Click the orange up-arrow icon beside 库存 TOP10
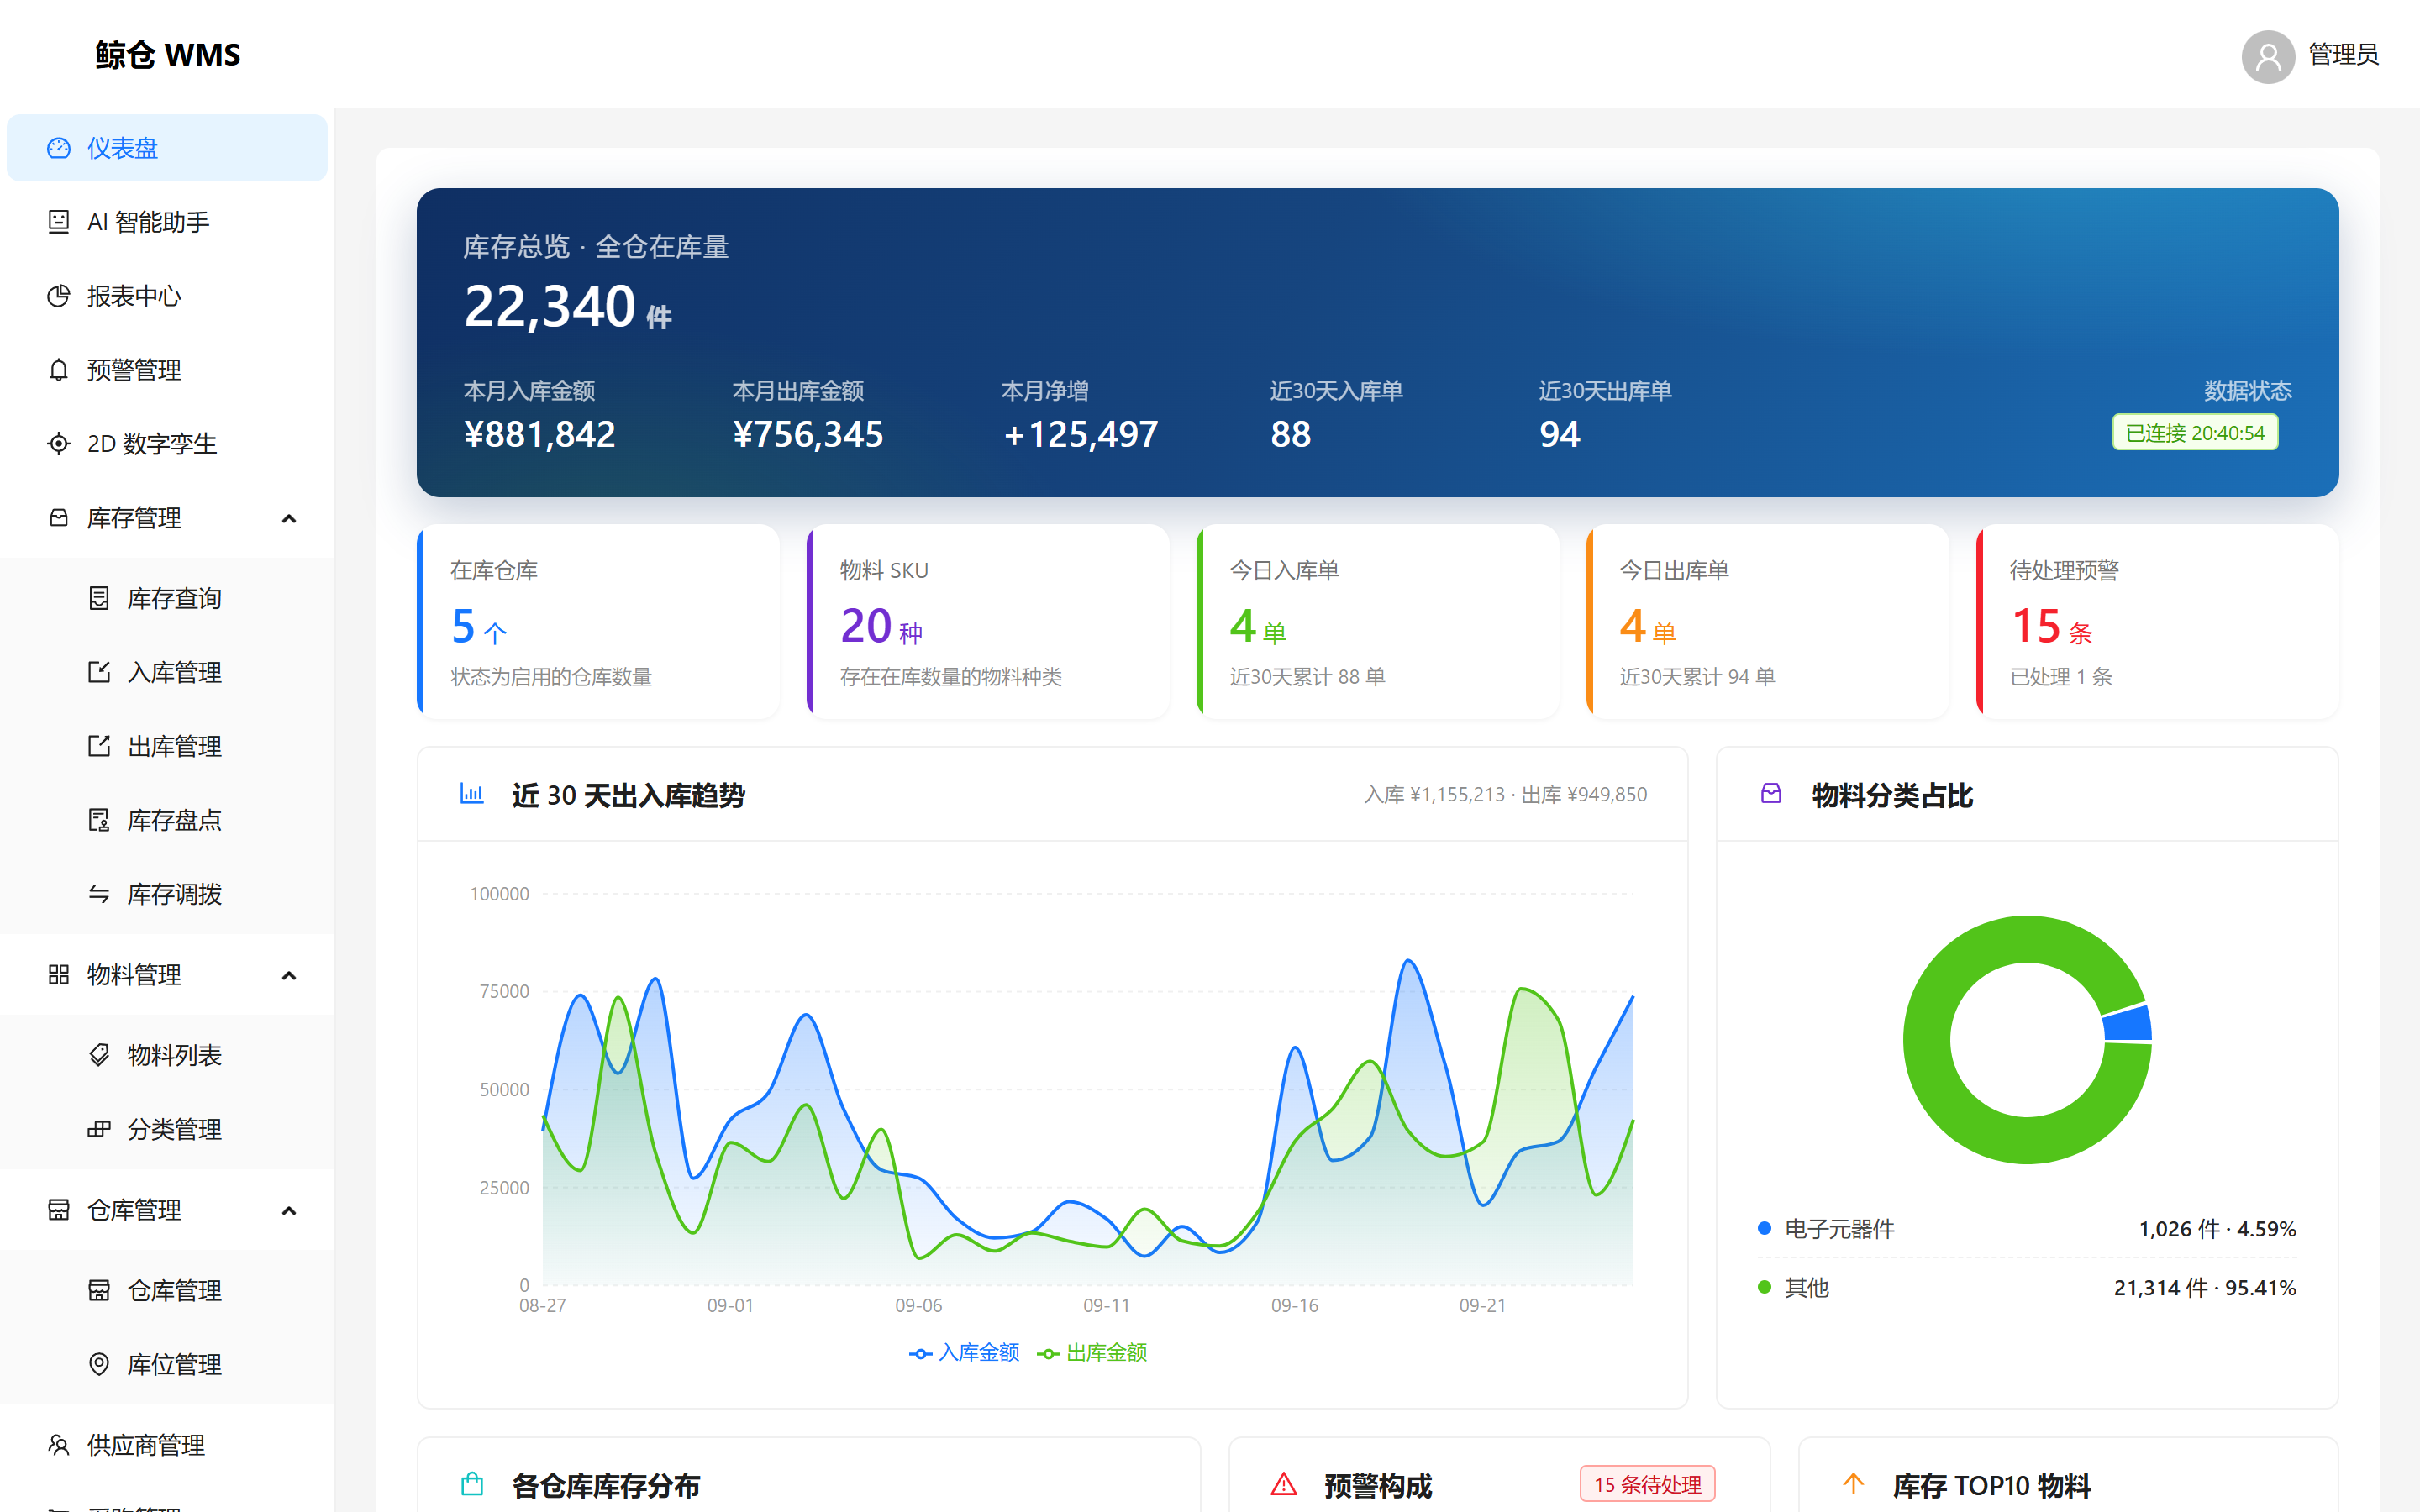The image size is (2420, 1512). [1853, 1485]
